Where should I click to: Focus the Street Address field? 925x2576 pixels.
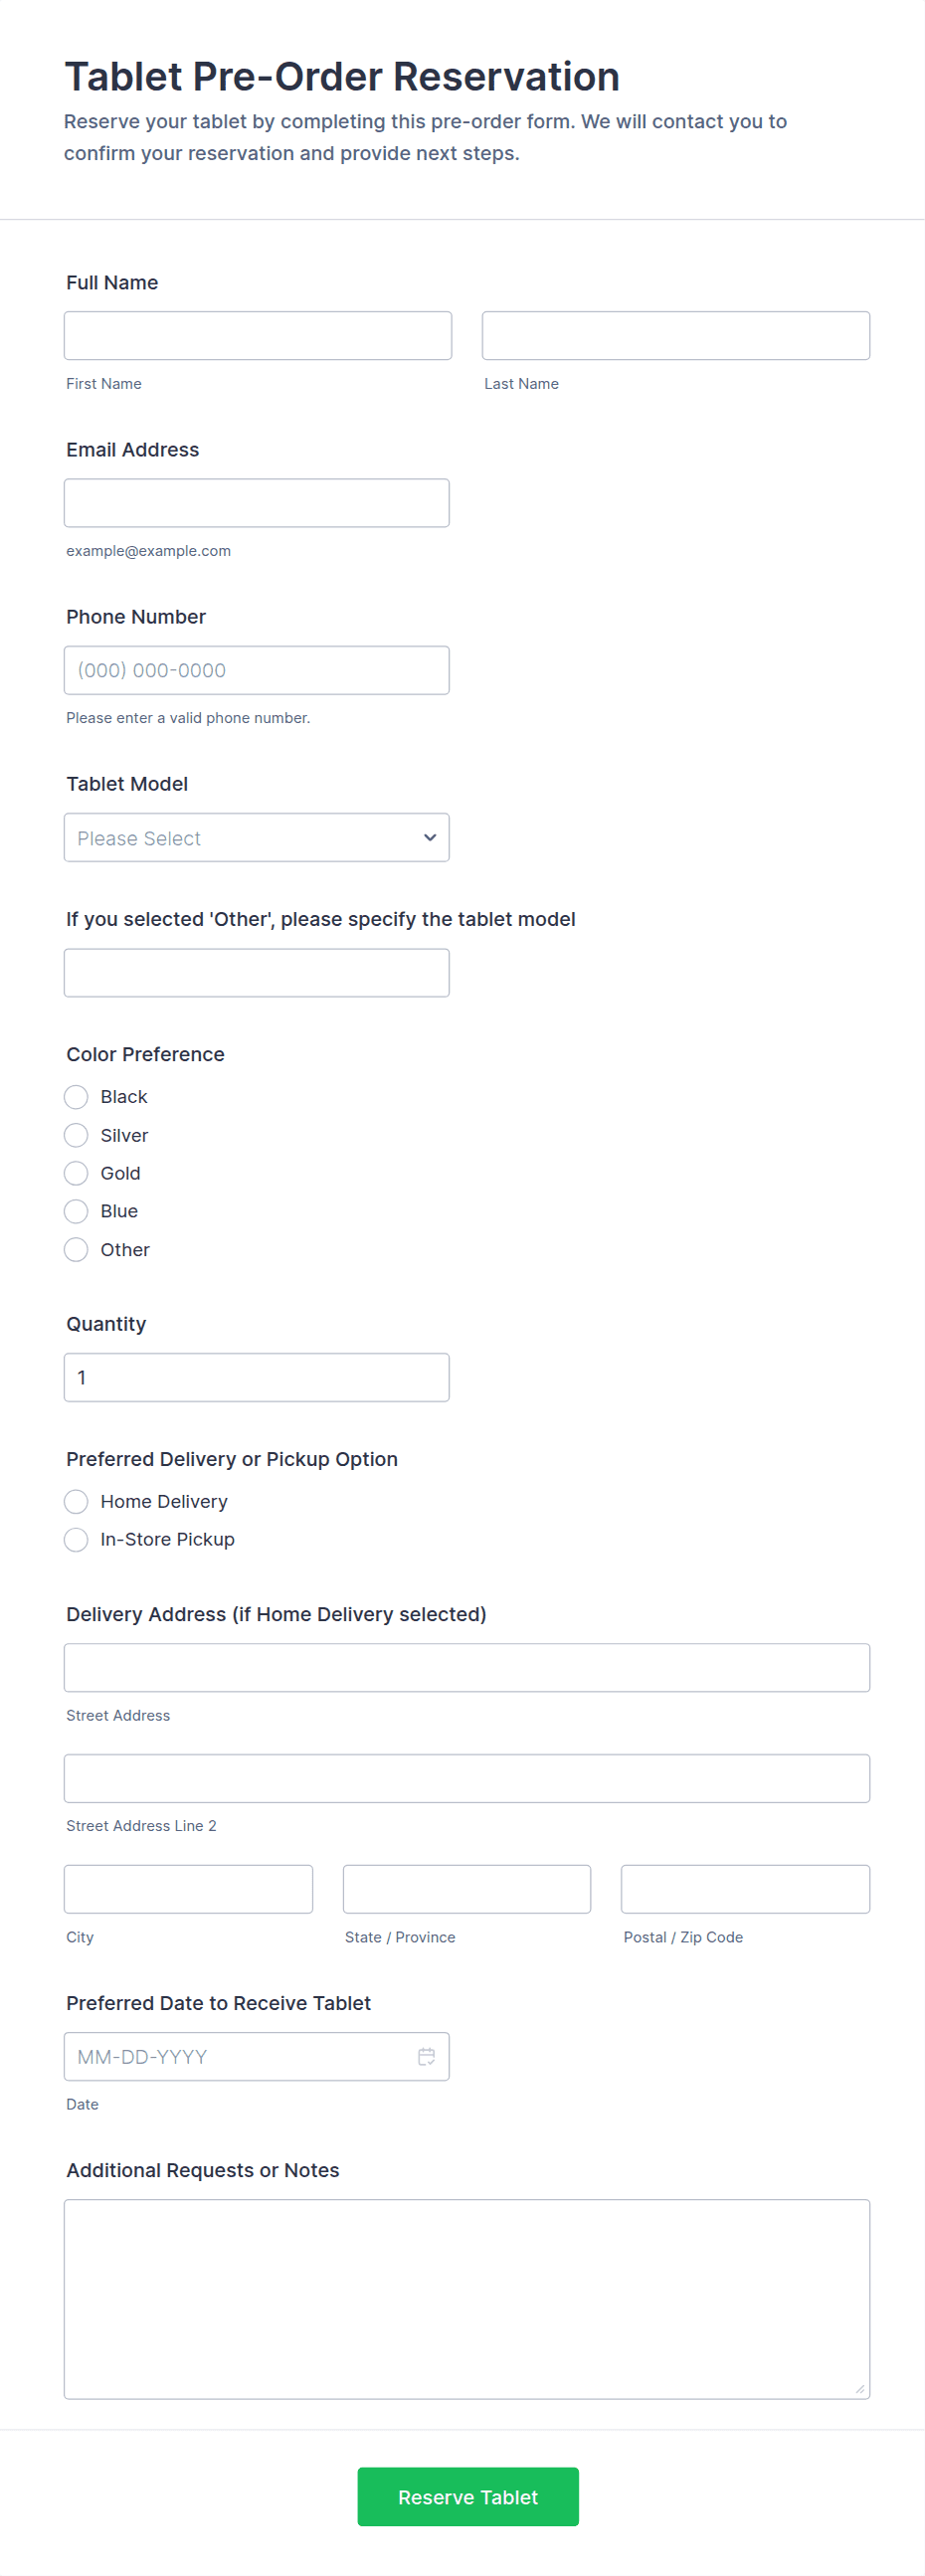(466, 1667)
